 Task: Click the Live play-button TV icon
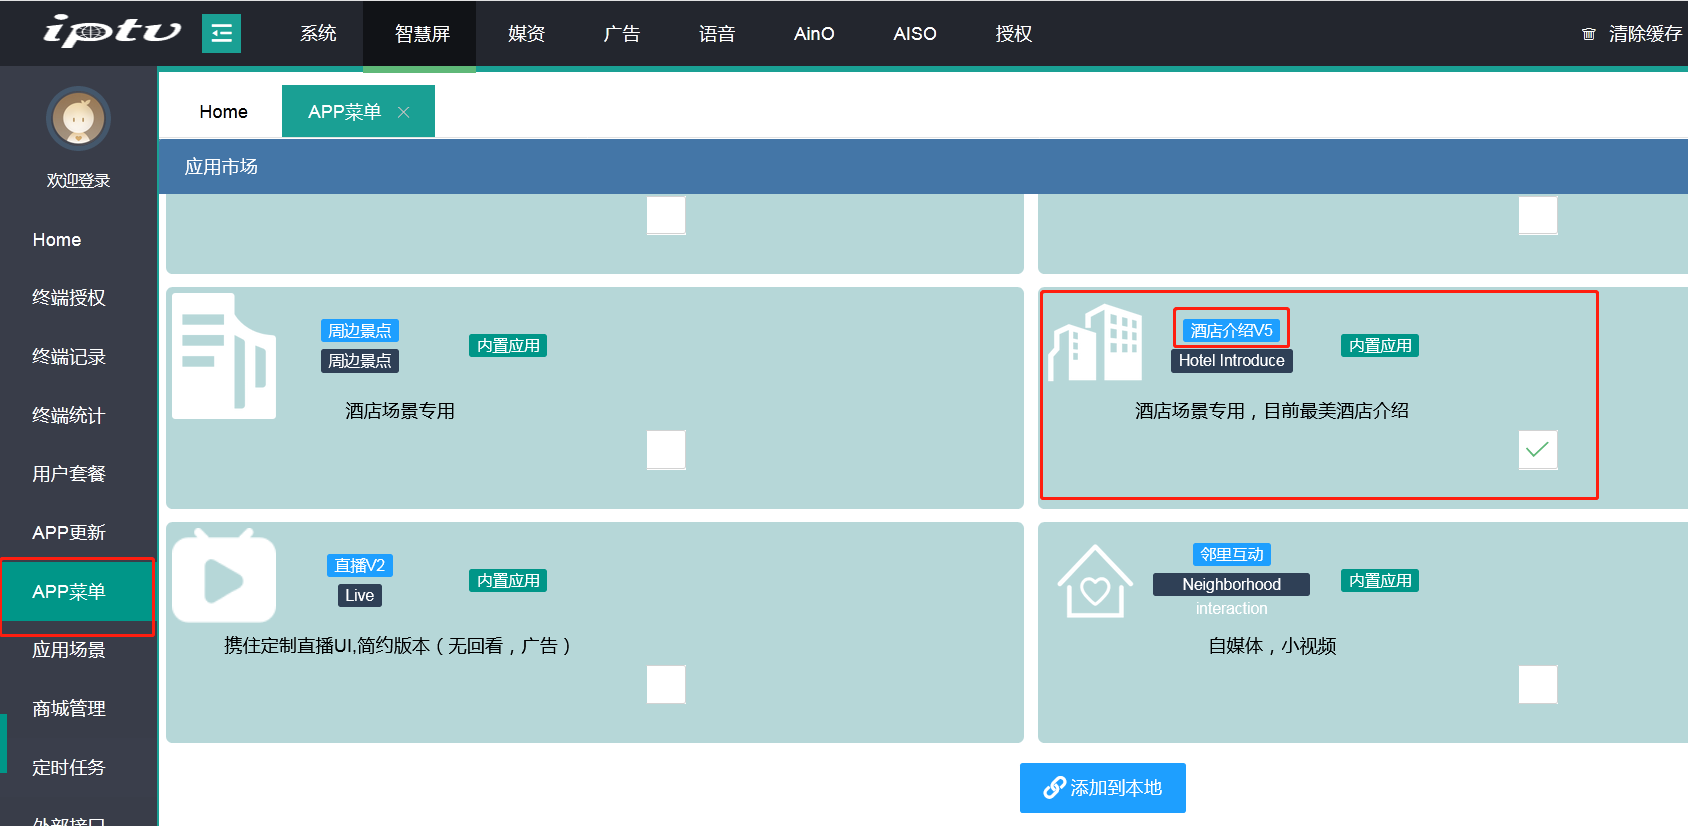pos(224,577)
